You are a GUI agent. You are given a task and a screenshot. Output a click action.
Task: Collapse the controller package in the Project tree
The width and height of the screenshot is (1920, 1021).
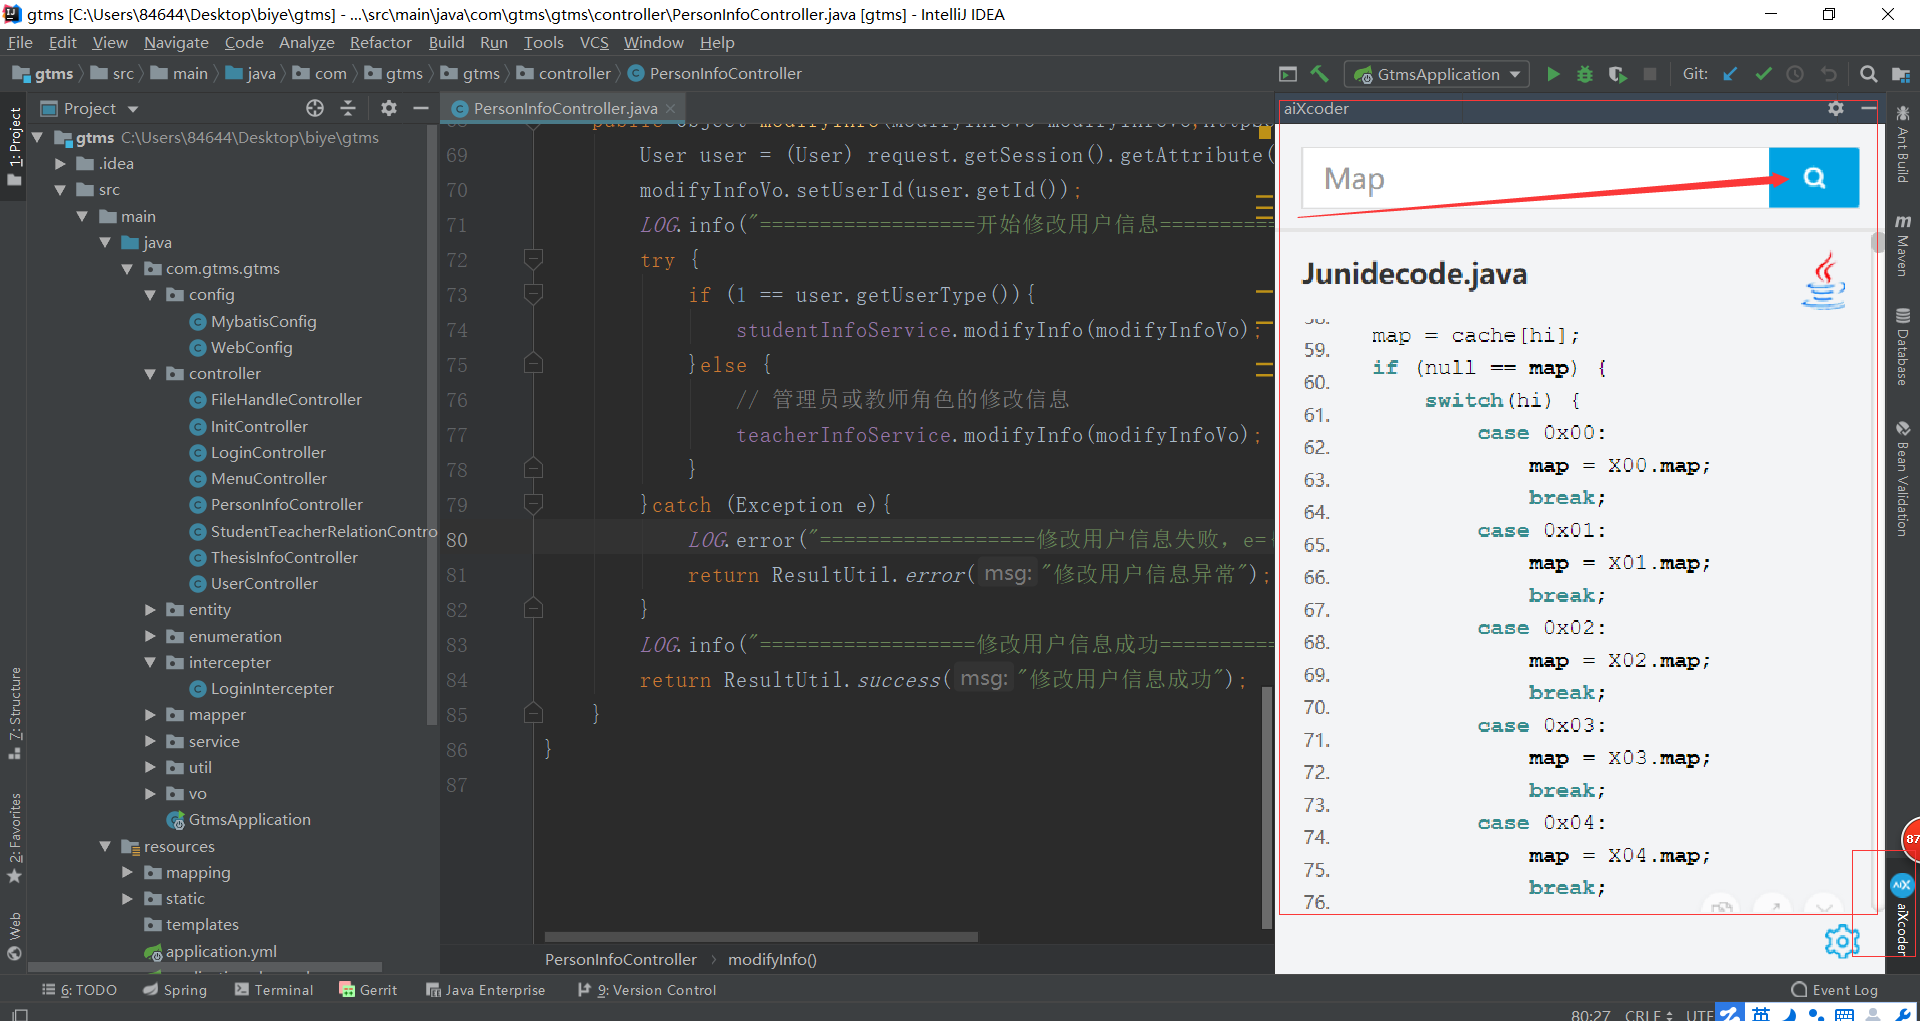(150, 373)
